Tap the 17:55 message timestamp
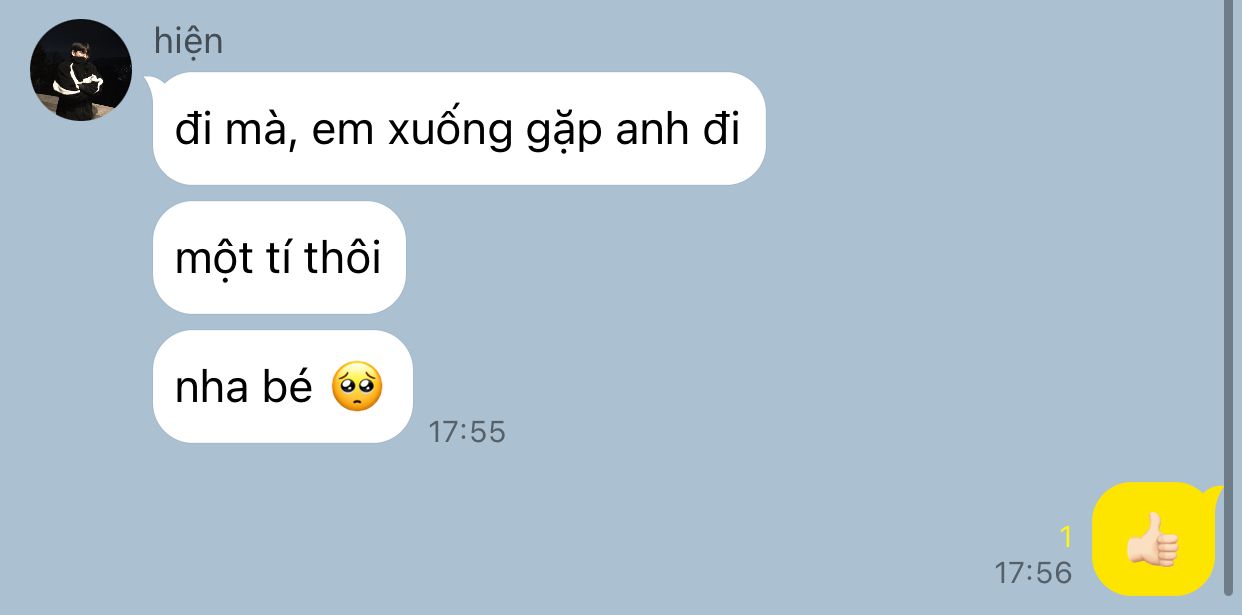Viewport: 1242px width, 615px height. click(467, 432)
